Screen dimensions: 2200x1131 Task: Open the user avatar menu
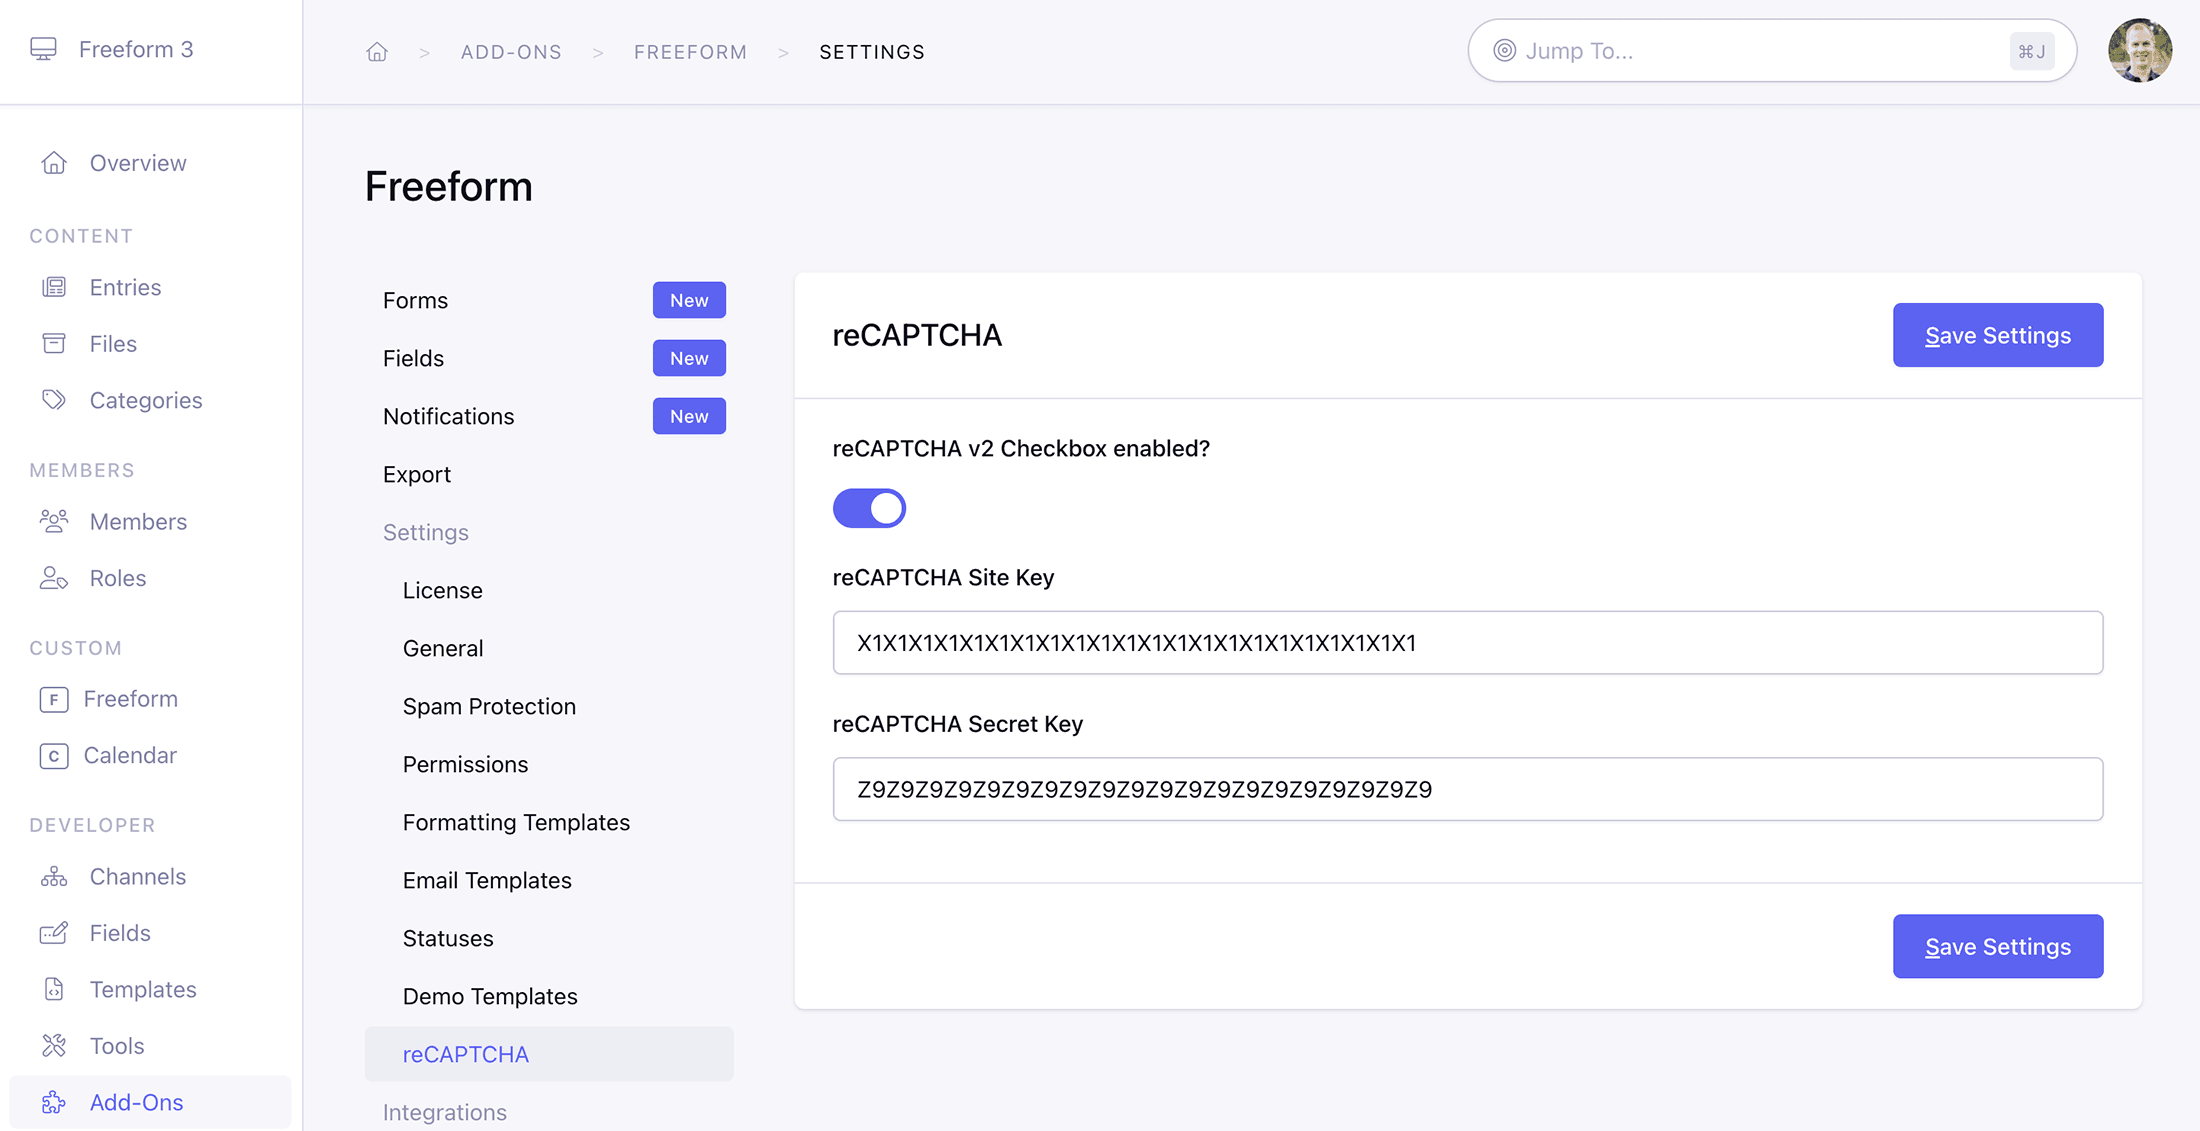(2140, 51)
